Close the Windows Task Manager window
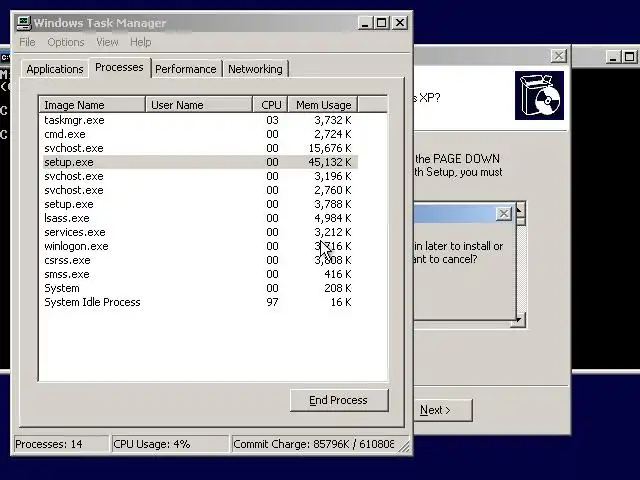Viewport: 640px width, 480px height. point(400,23)
